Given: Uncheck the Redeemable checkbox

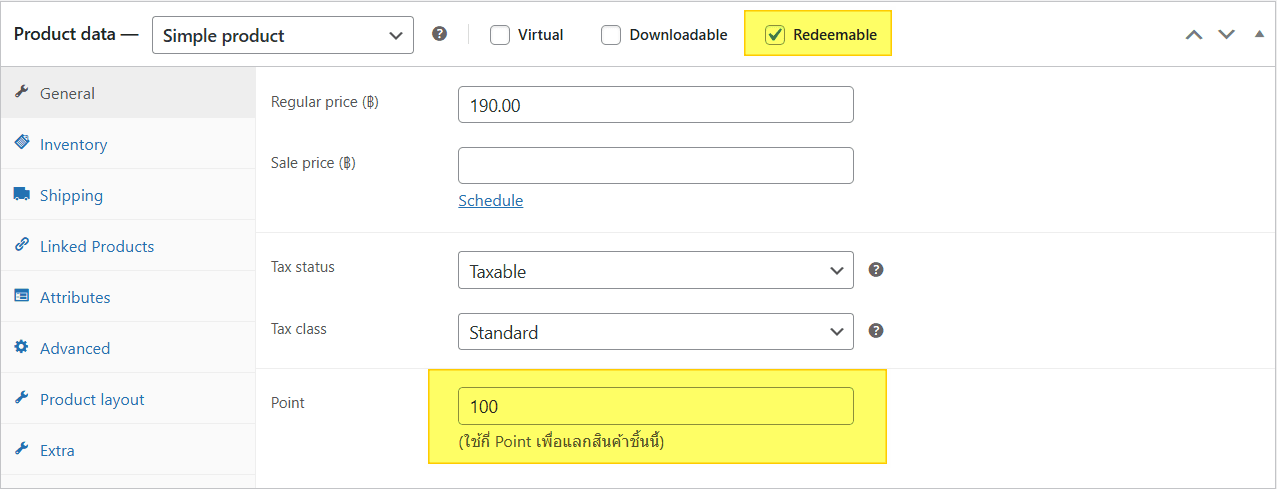Looking at the screenshot, I should (775, 35).
